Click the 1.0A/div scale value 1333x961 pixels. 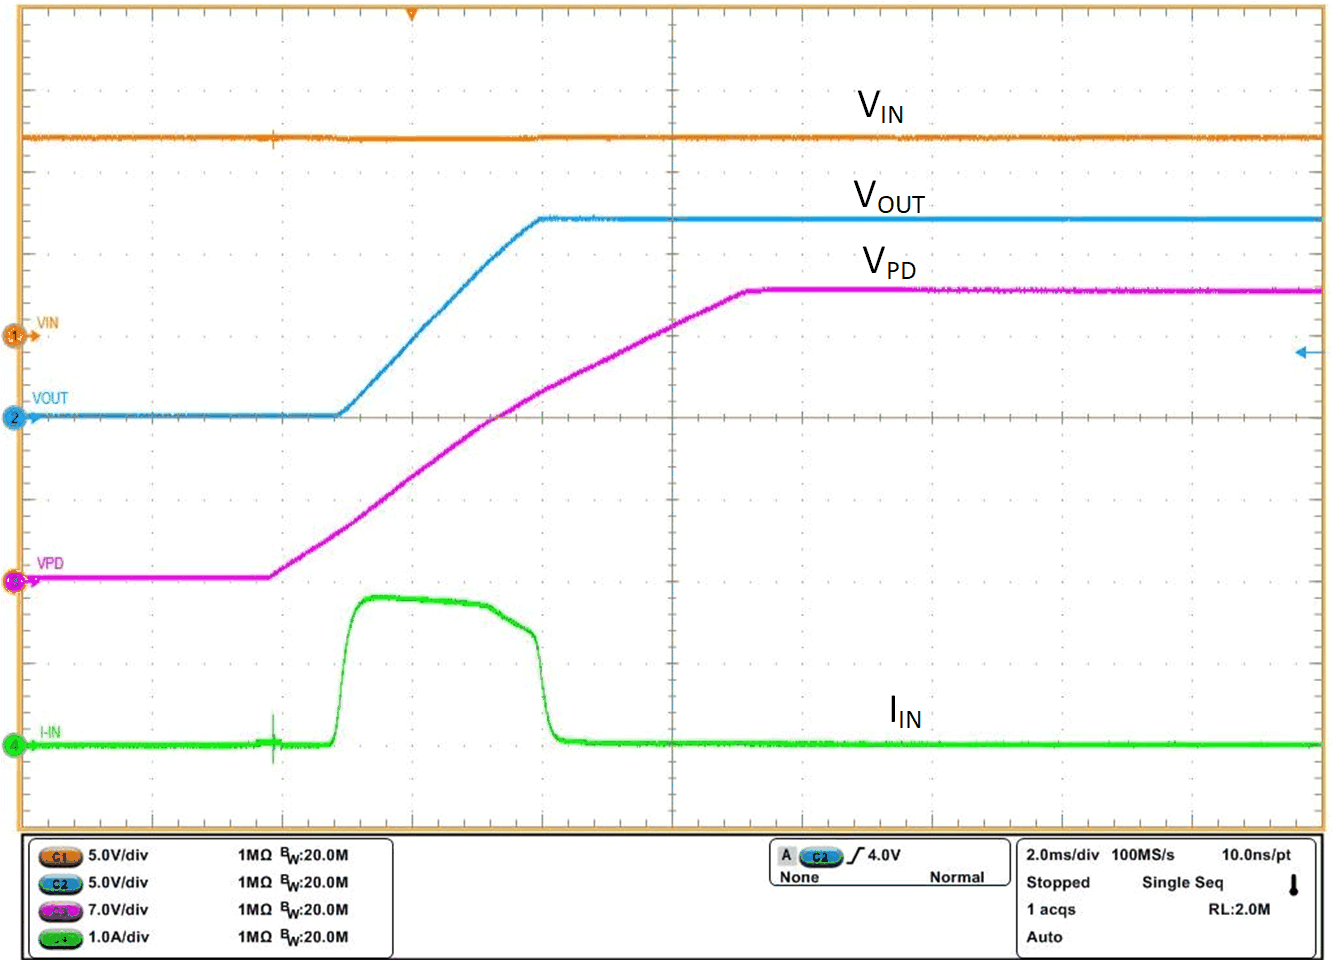click(x=118, y=937)
